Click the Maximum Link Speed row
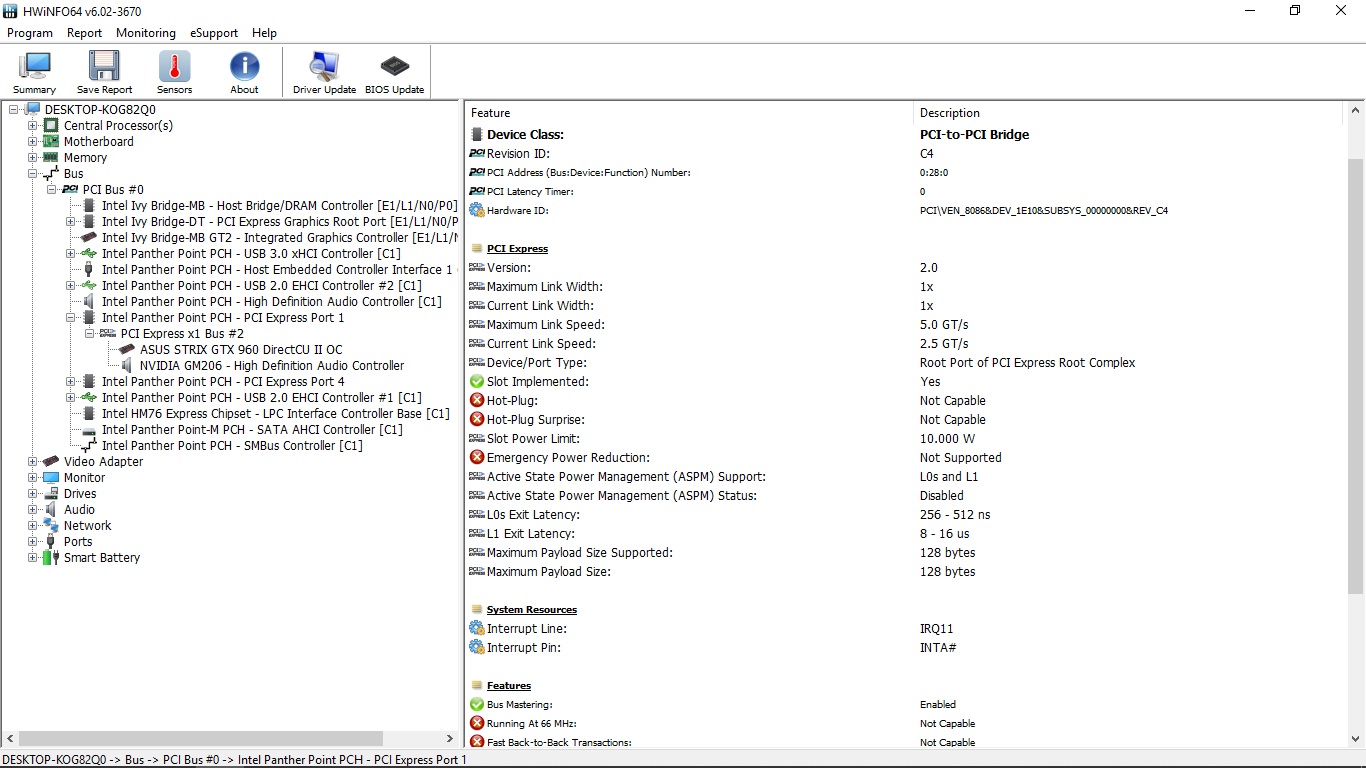 point(905,325)
